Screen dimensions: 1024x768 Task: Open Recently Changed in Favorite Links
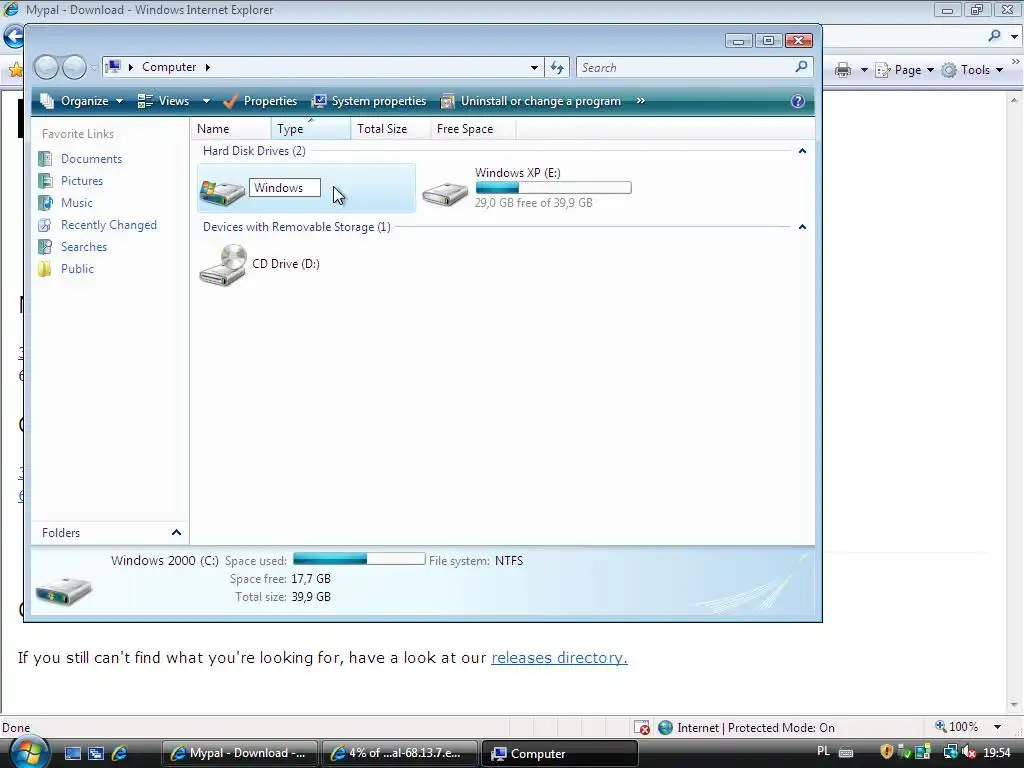click(108, 225)
